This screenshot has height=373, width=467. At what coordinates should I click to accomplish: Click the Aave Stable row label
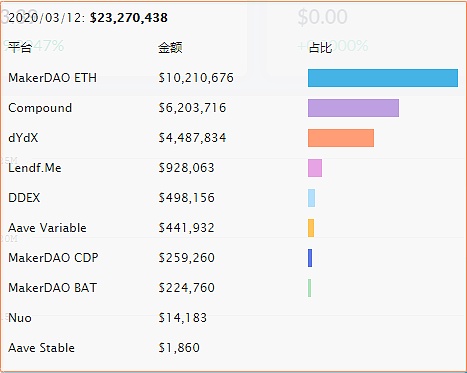[x=41, y=348]
